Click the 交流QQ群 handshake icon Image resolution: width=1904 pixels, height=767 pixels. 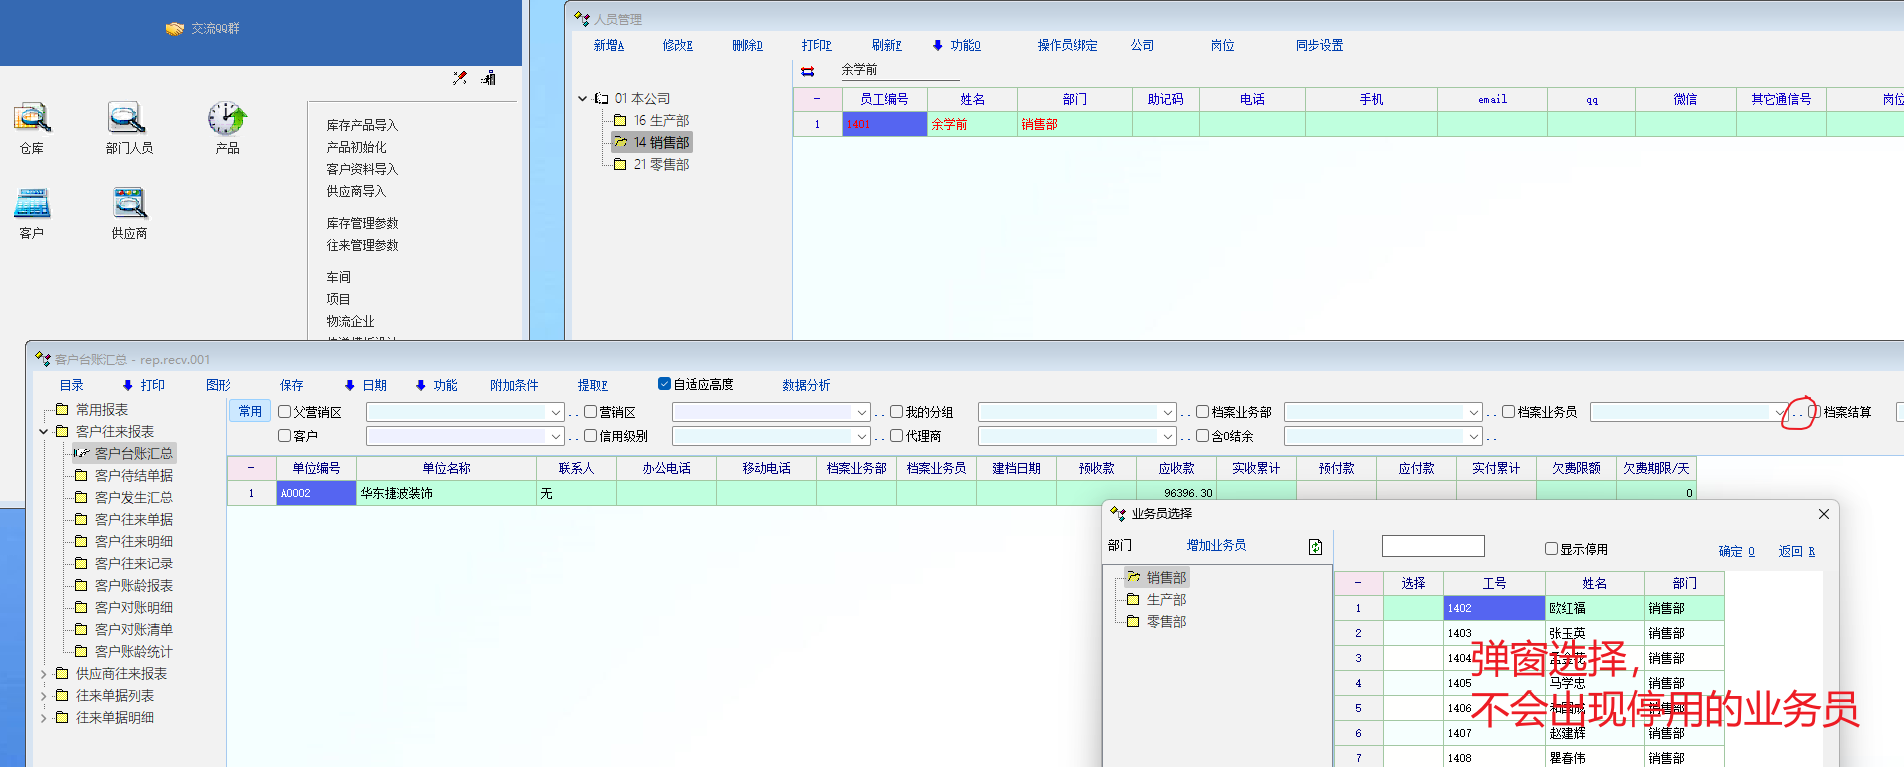174,29
